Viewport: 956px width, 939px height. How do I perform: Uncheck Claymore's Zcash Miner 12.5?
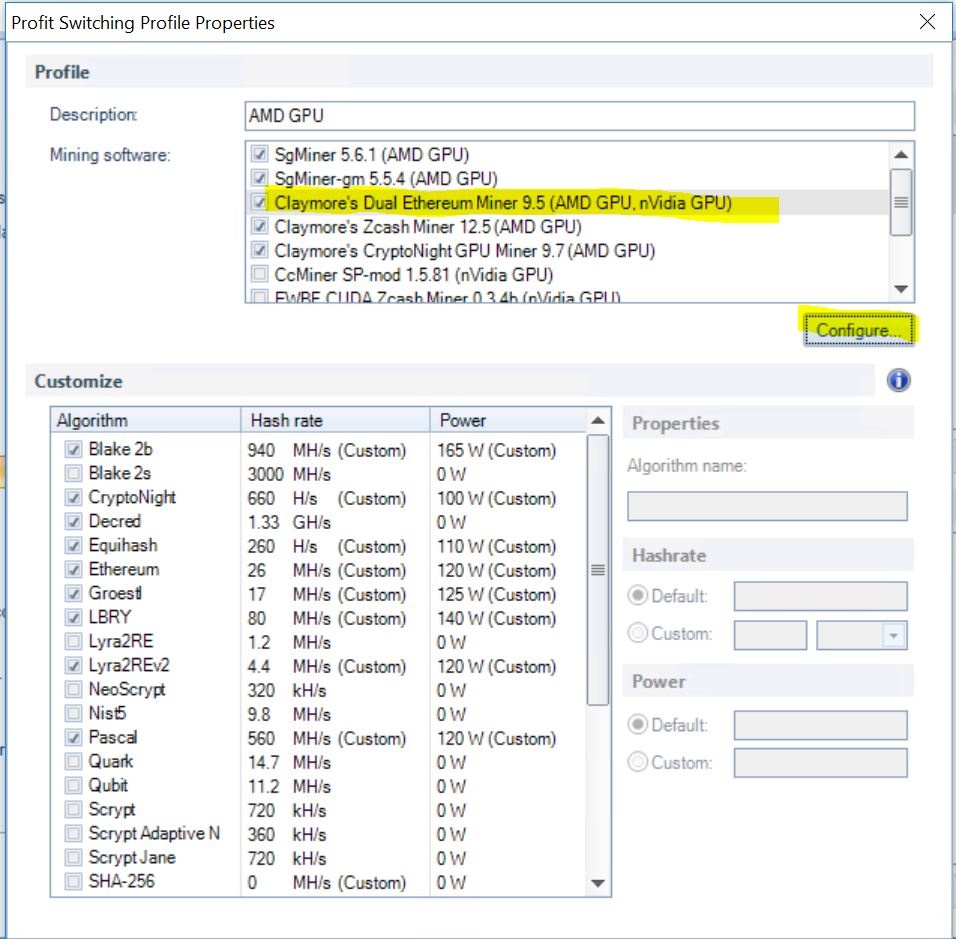pos(260,226)
